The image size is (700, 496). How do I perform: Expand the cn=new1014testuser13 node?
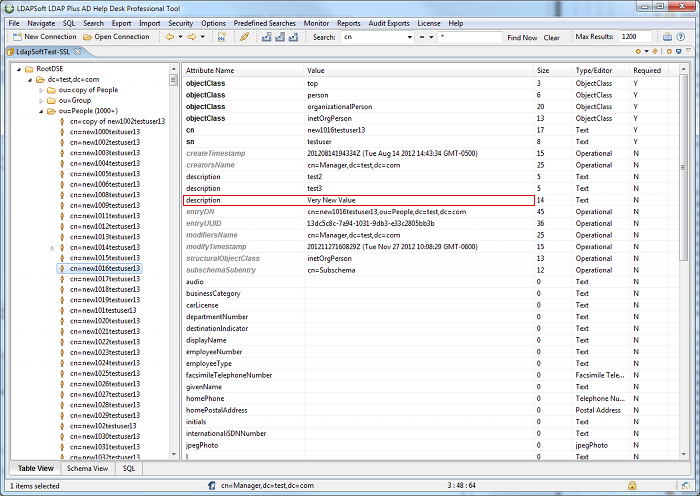52,248
